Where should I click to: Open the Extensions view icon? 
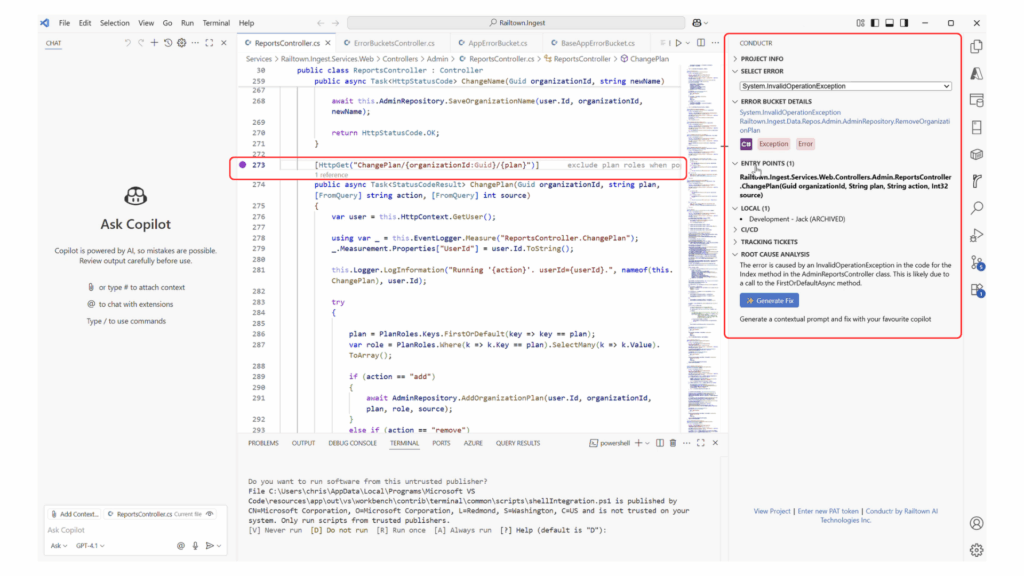point(977,289)
